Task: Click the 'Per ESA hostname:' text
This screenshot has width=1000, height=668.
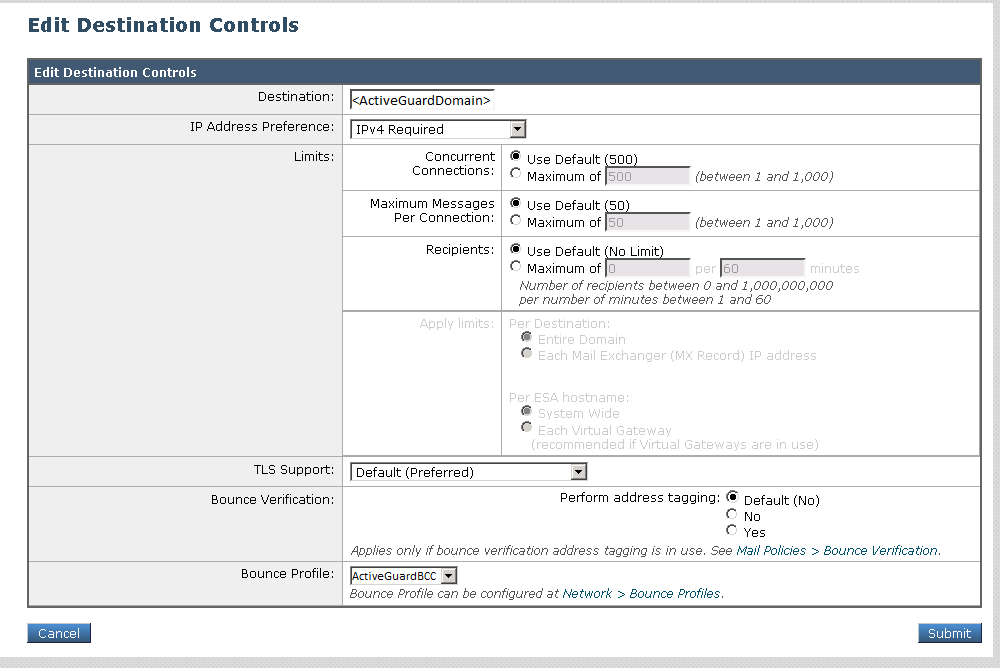Action: (569, 397)
